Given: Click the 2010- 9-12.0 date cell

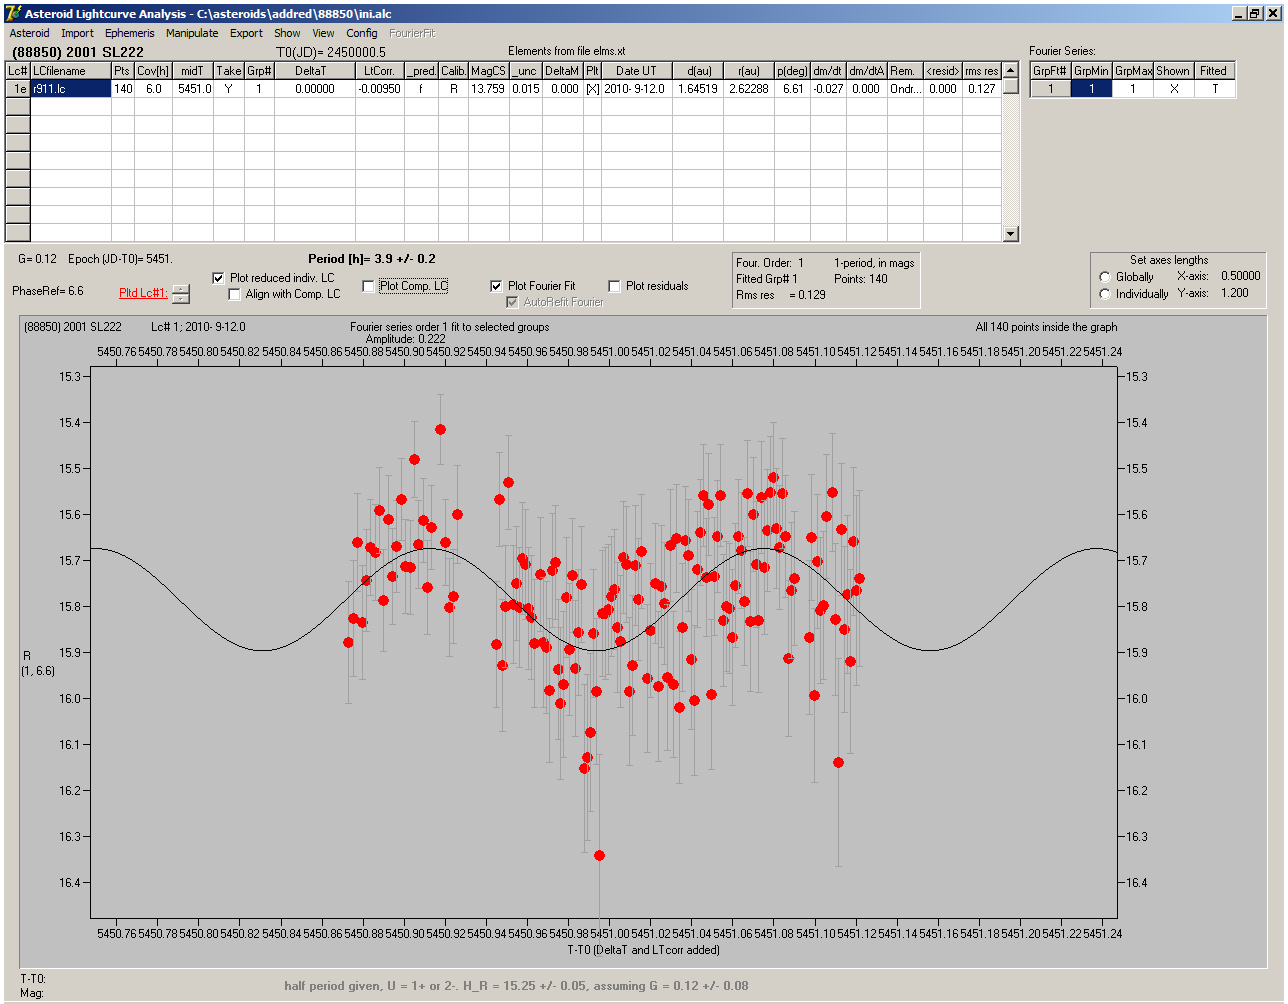Looking at the screenshot, I should click(x=636, y=89).
